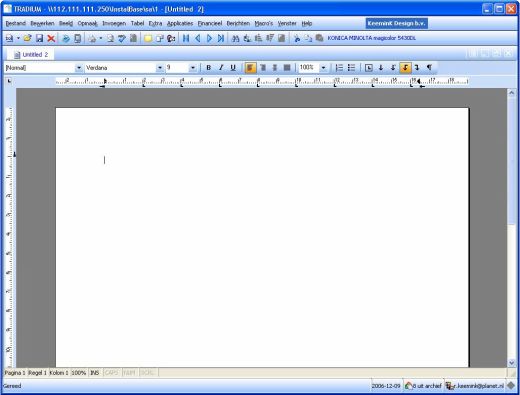Go to next record arrow icon
The image size is (520, 395).
click(x=209, y=38)
